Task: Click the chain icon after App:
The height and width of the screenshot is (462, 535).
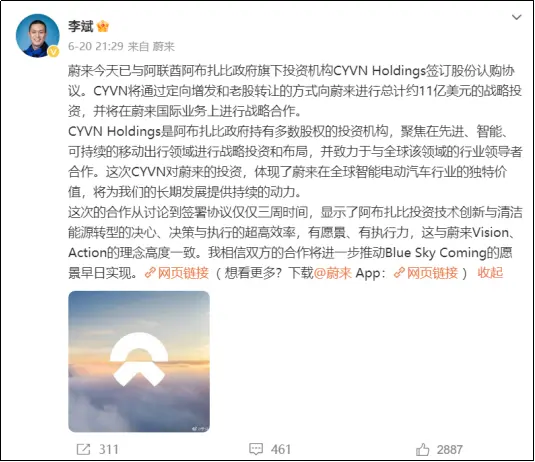Action: click(x=399, y=273)
